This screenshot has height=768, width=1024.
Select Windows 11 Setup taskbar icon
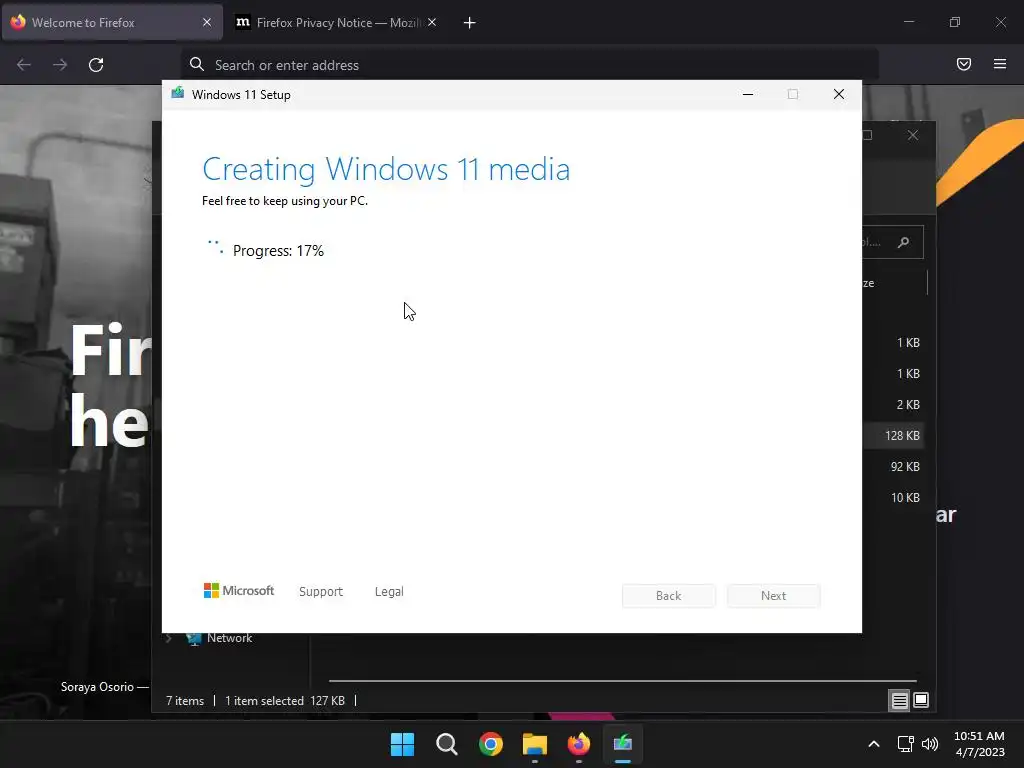pyautogui.click(x=623, y=744)
